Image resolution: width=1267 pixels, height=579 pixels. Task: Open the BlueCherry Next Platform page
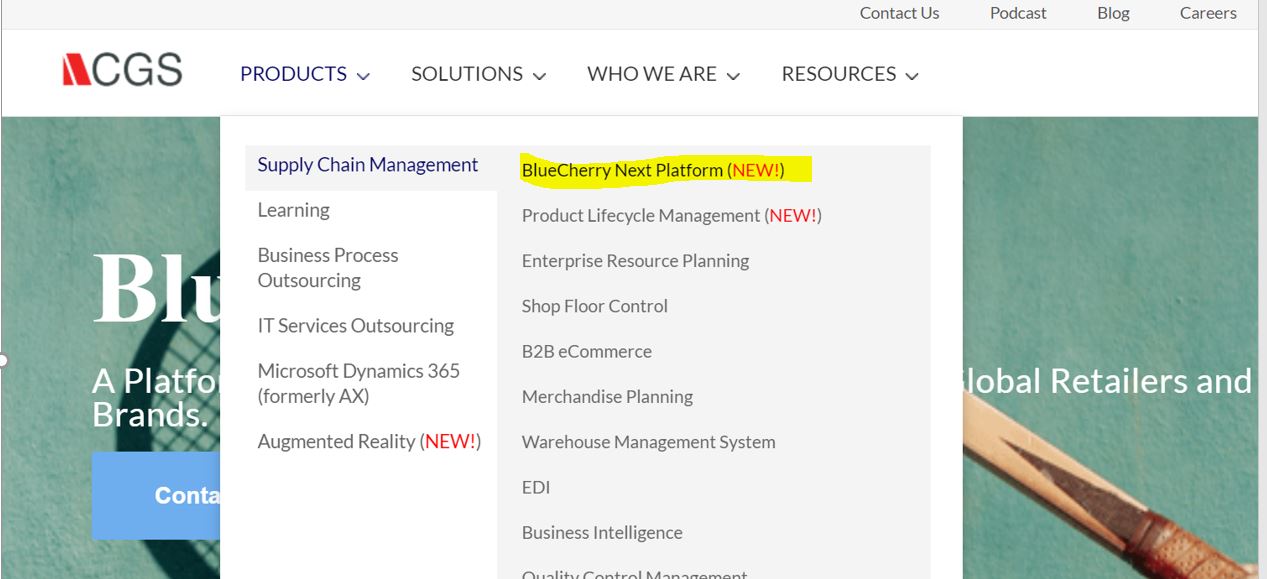tap(623, 170)
